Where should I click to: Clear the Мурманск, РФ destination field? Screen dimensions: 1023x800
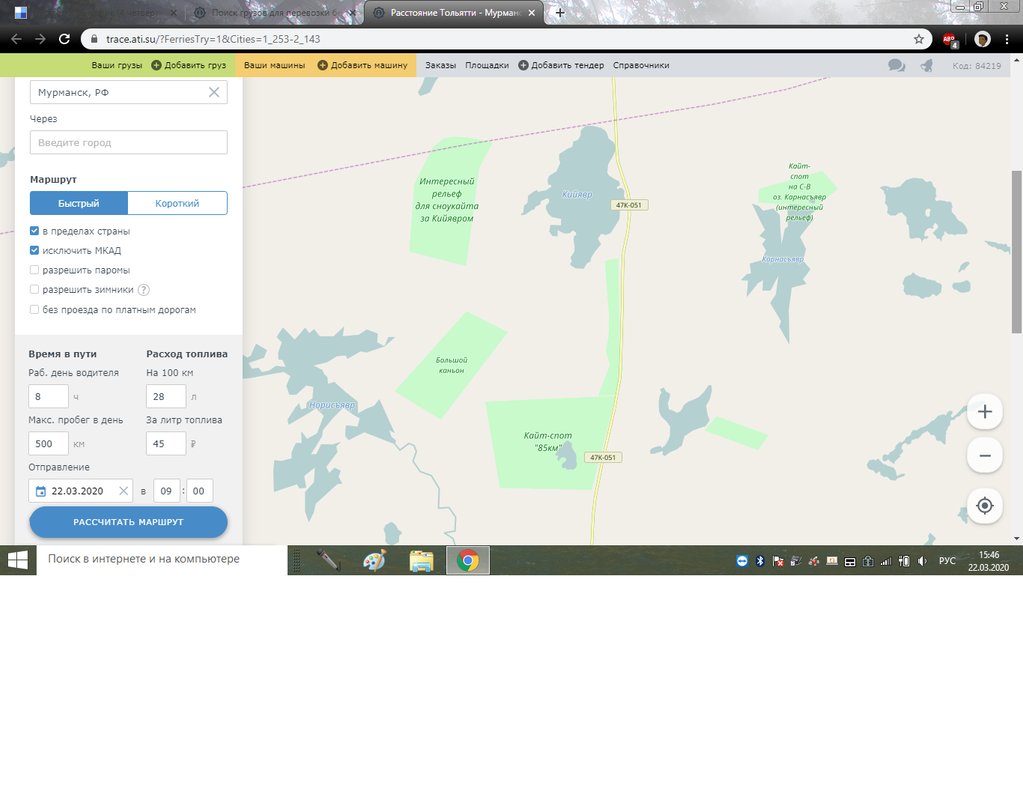tap(214, 92)
